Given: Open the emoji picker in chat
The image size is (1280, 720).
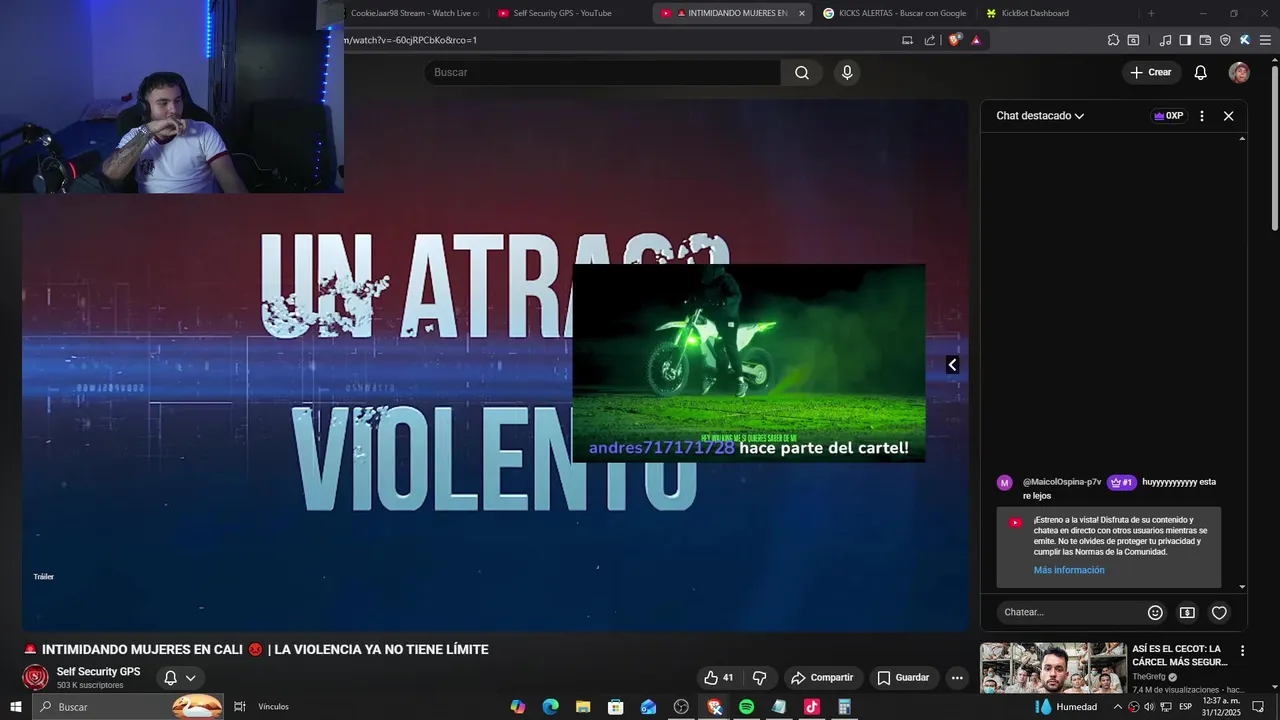Looking at the screenshot, I should pyautogui.click(x=1155, y=612).
